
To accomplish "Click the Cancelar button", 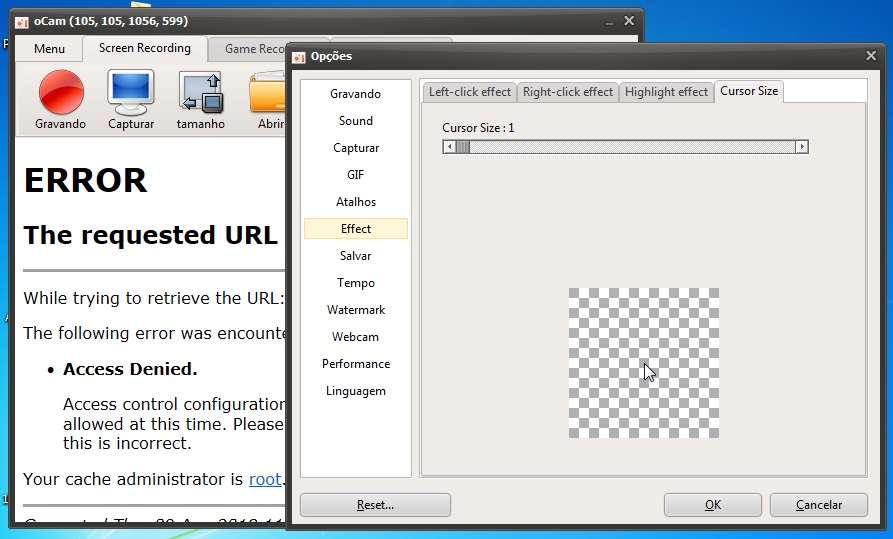I will tap(818, 505).
